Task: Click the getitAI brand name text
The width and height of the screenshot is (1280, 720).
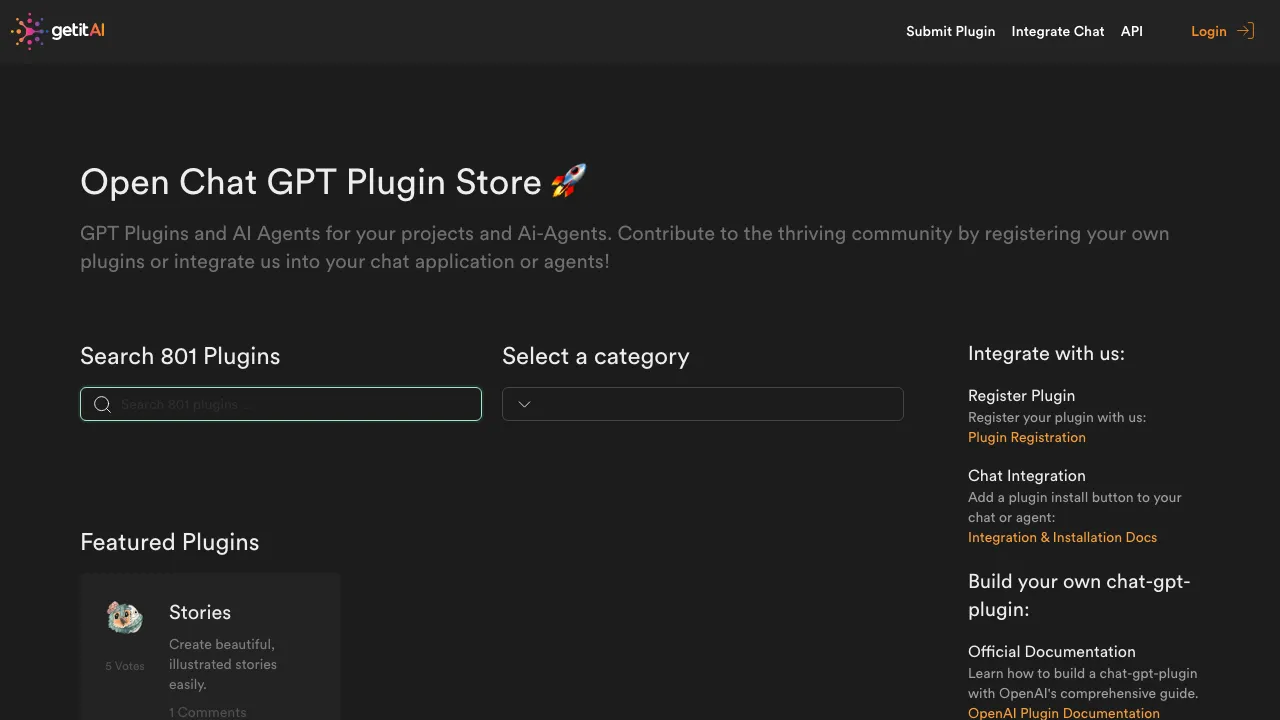Action: tap(78, 31)
